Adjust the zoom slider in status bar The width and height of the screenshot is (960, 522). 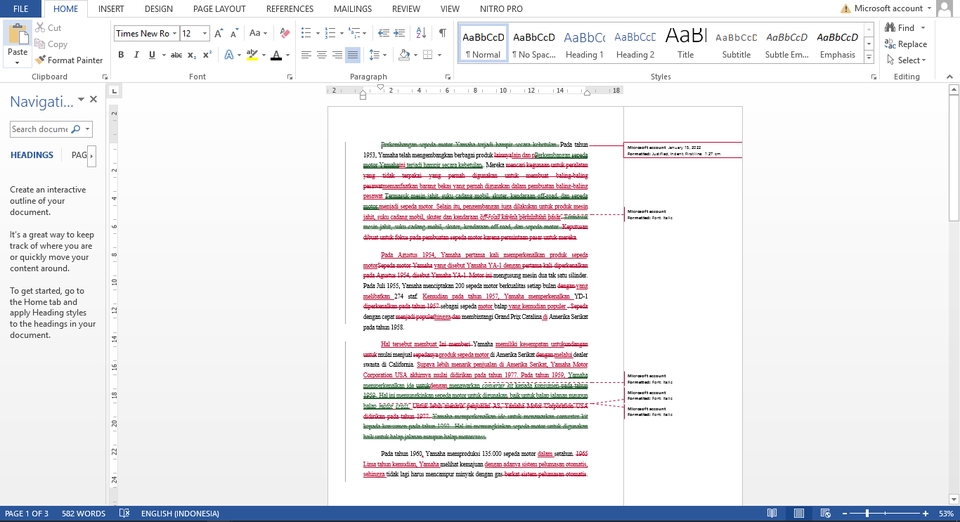point(867,513)
